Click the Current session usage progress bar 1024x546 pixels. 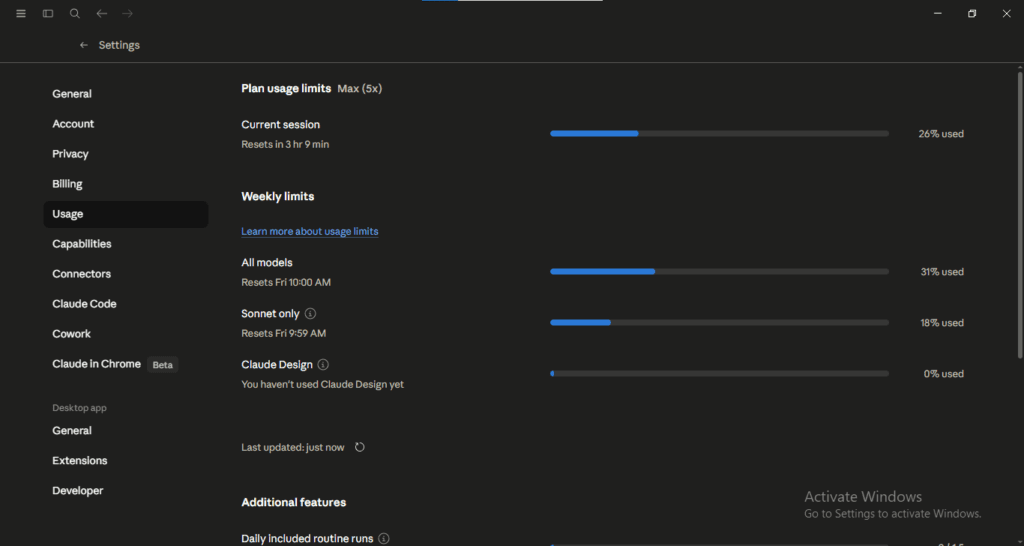[719, 134]
